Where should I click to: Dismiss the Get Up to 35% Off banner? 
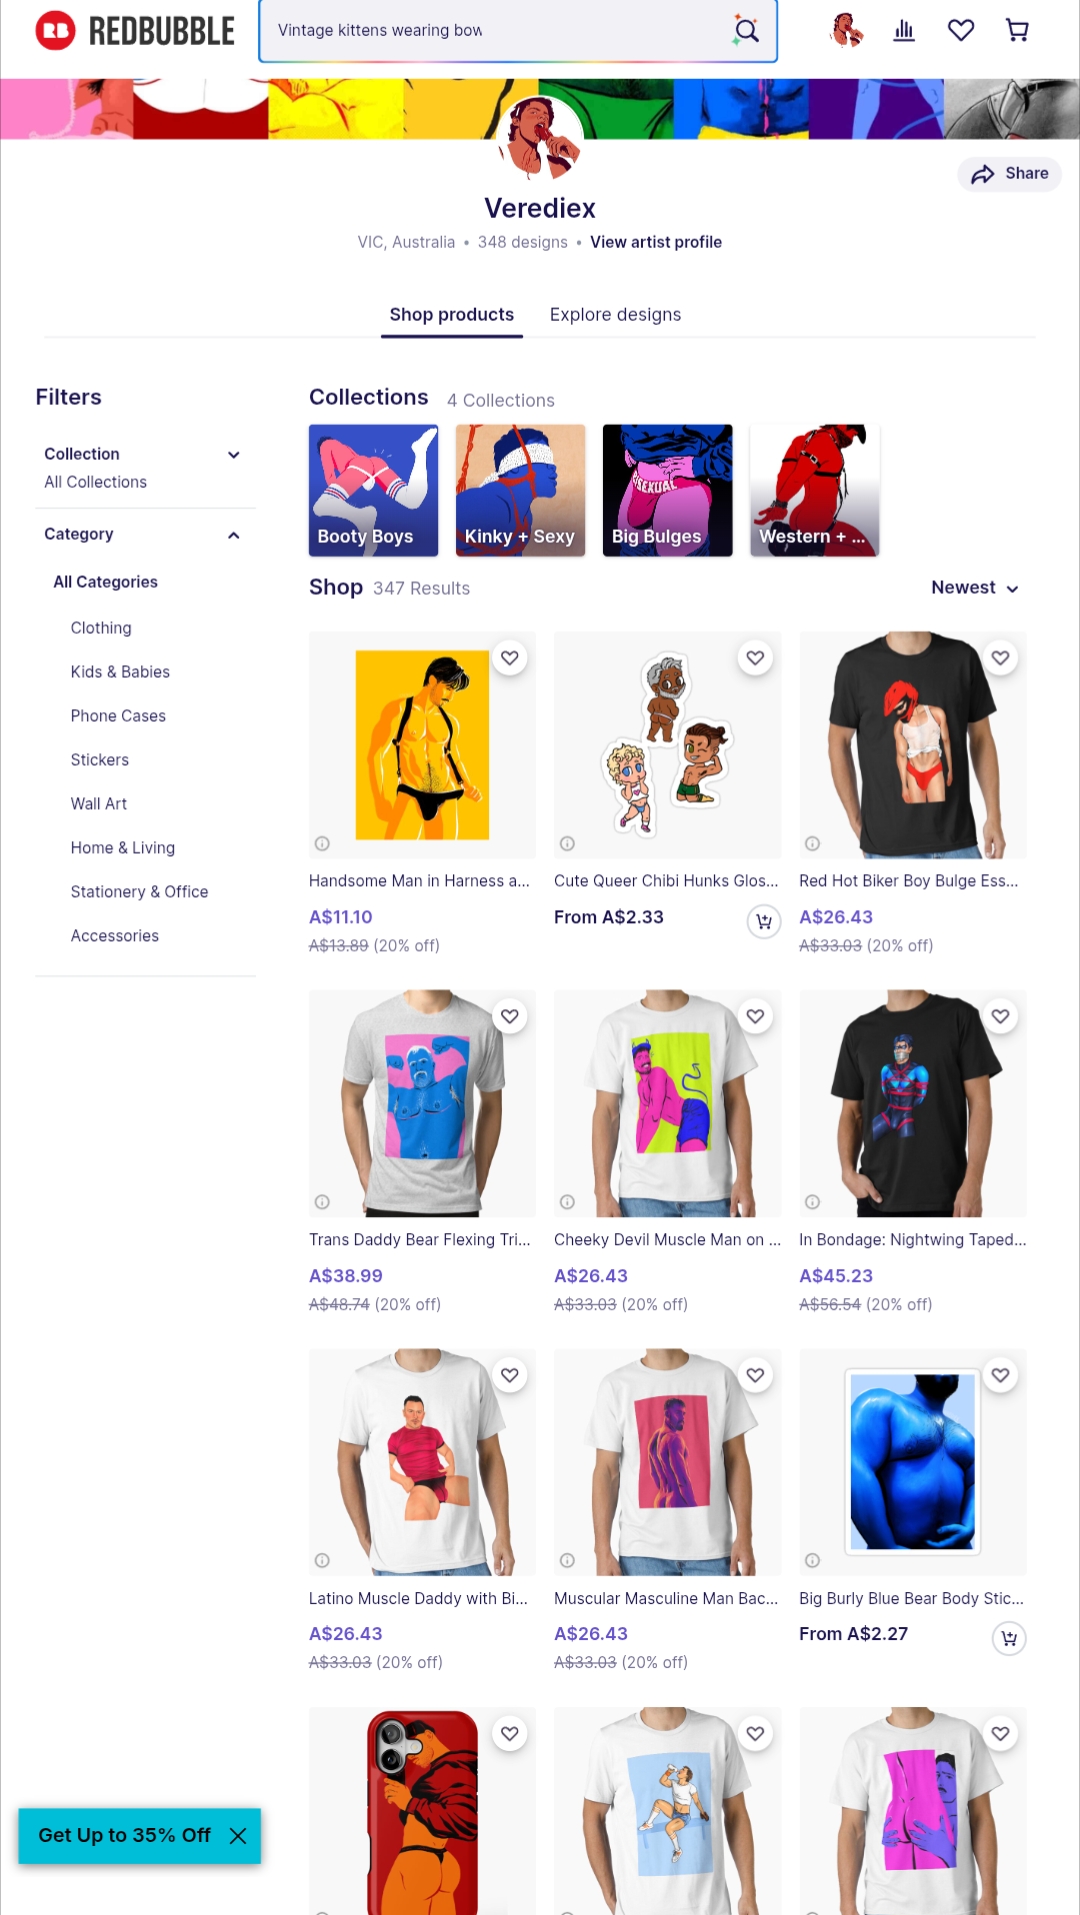(238, 1836)
